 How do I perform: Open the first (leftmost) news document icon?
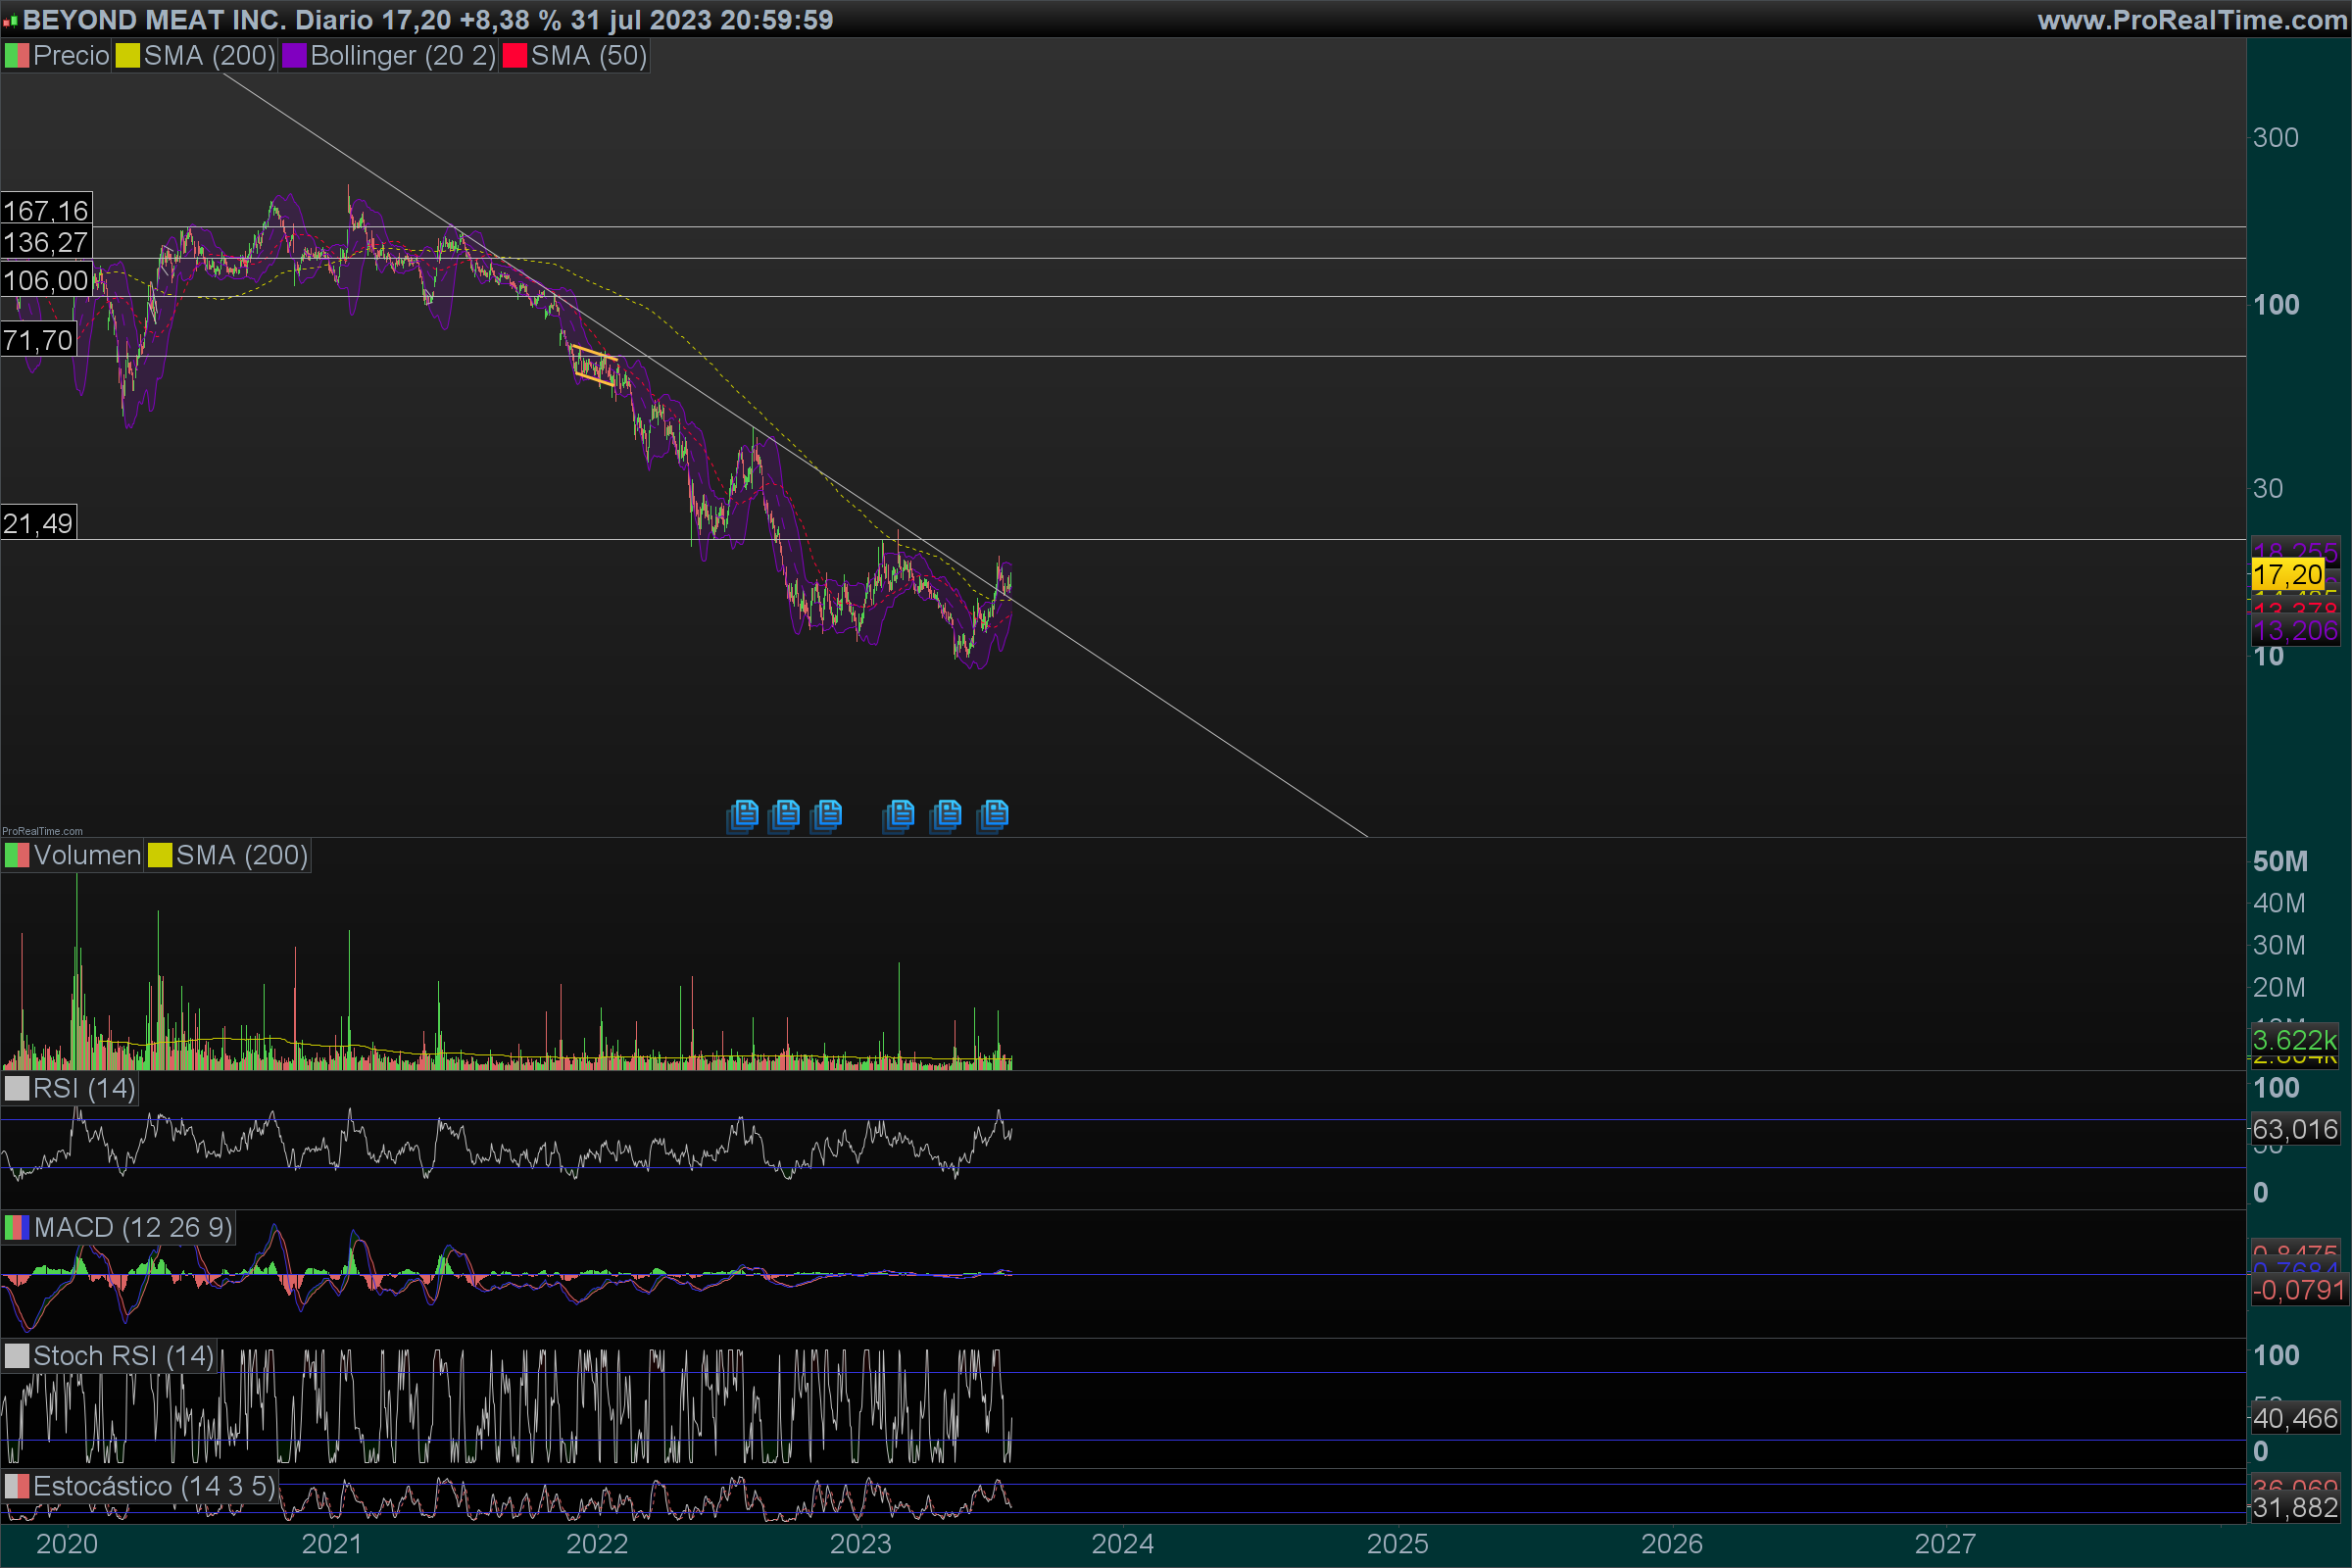743,815
